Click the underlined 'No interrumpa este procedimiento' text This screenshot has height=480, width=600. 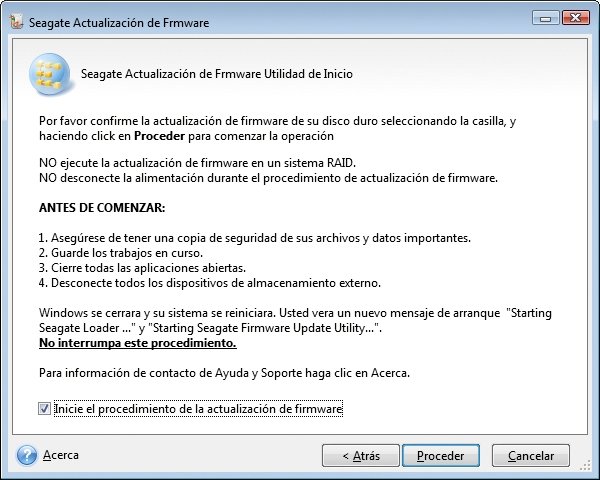pos(138,343)
